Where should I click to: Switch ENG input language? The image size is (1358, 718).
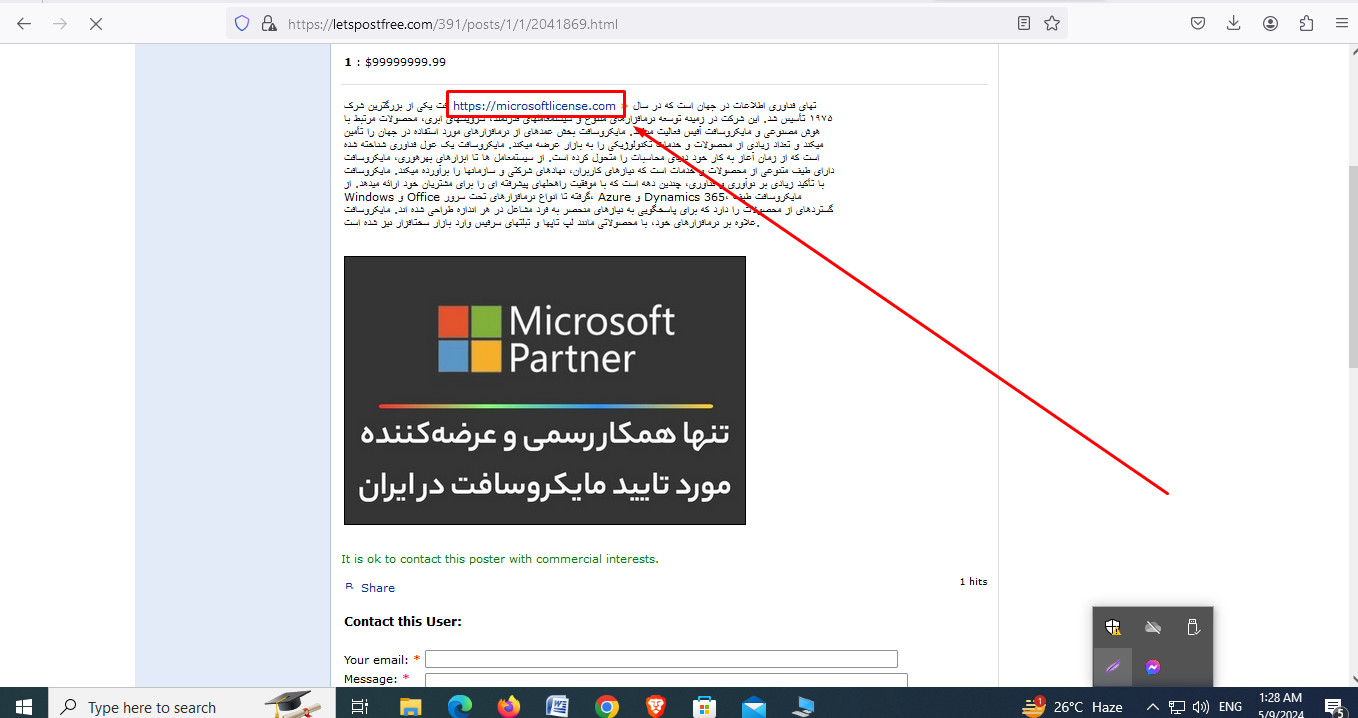tap(1229, 706)
